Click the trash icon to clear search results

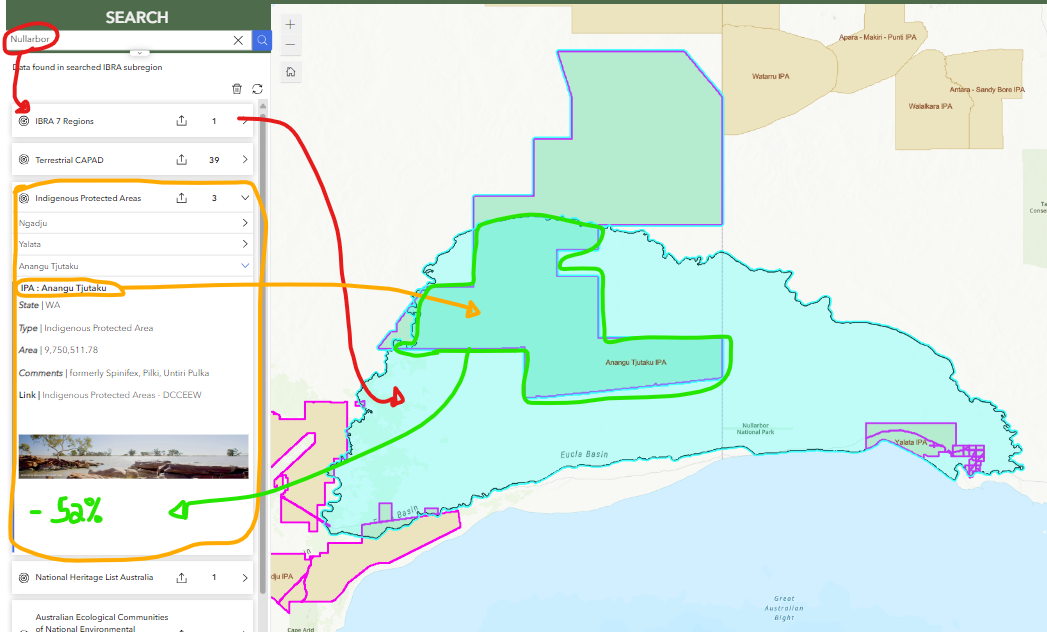point(237,88)
